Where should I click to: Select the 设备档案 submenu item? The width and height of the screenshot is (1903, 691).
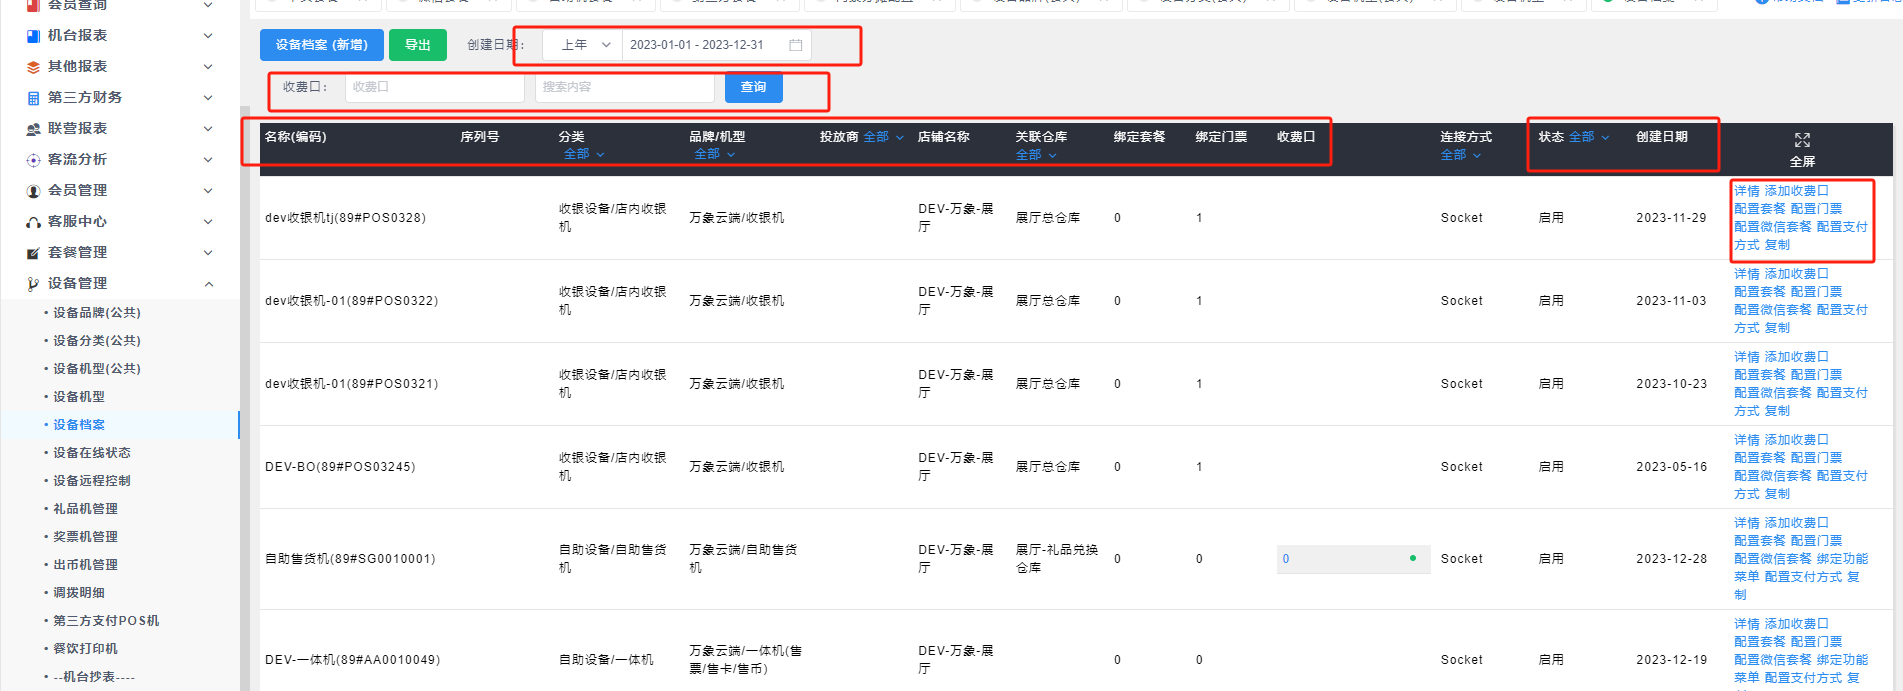click(79, 425)
